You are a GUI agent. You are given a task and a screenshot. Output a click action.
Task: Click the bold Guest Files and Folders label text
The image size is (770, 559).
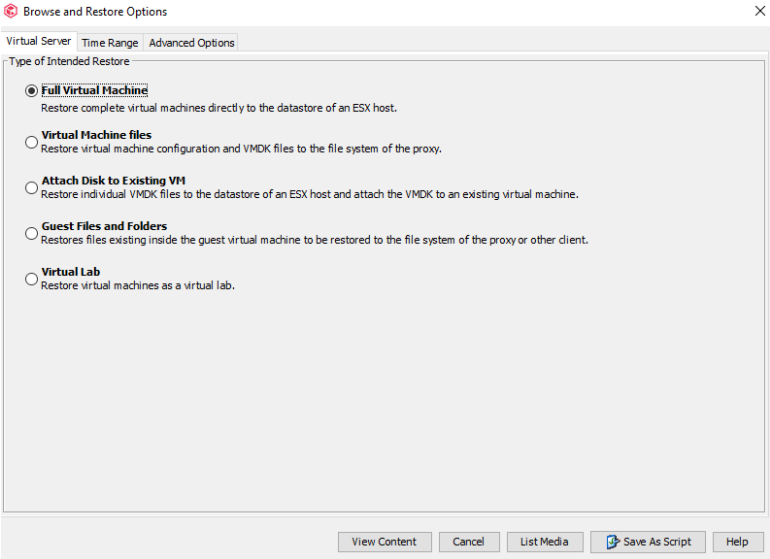[104, 226]
